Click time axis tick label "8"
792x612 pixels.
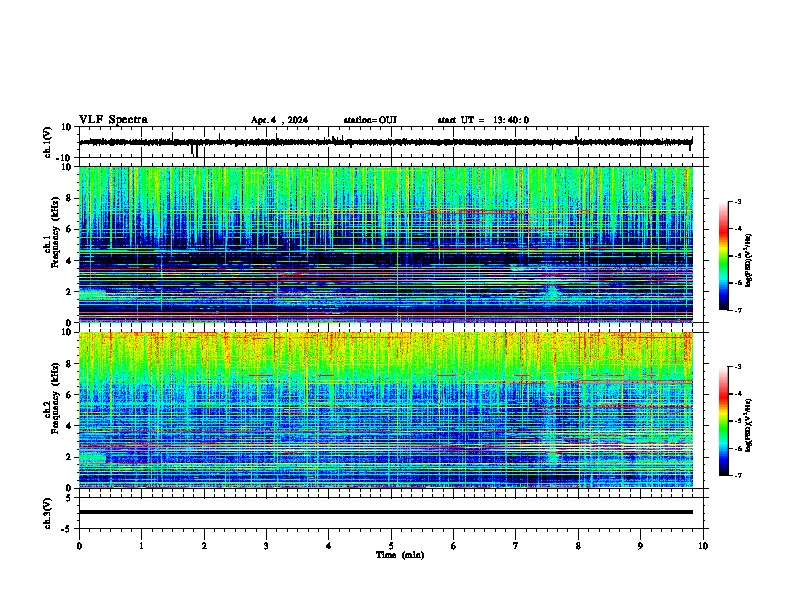[x=578, y=546]
